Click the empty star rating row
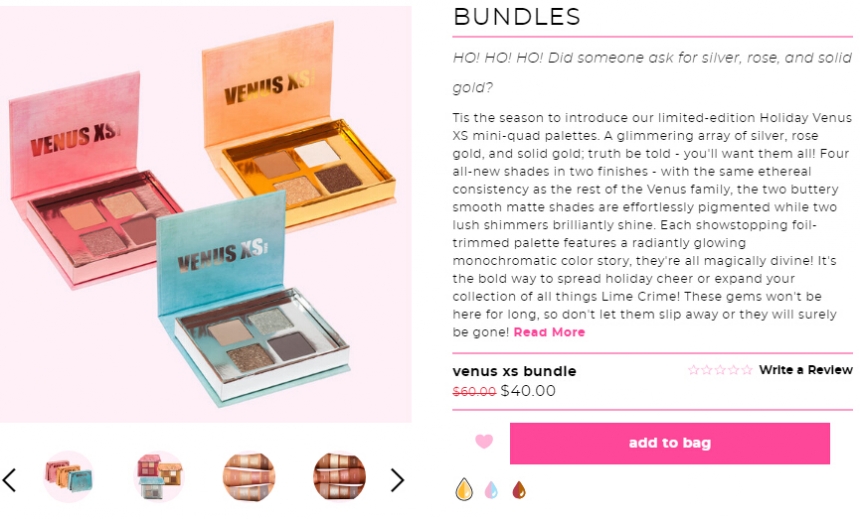 [x=720, y=370]
